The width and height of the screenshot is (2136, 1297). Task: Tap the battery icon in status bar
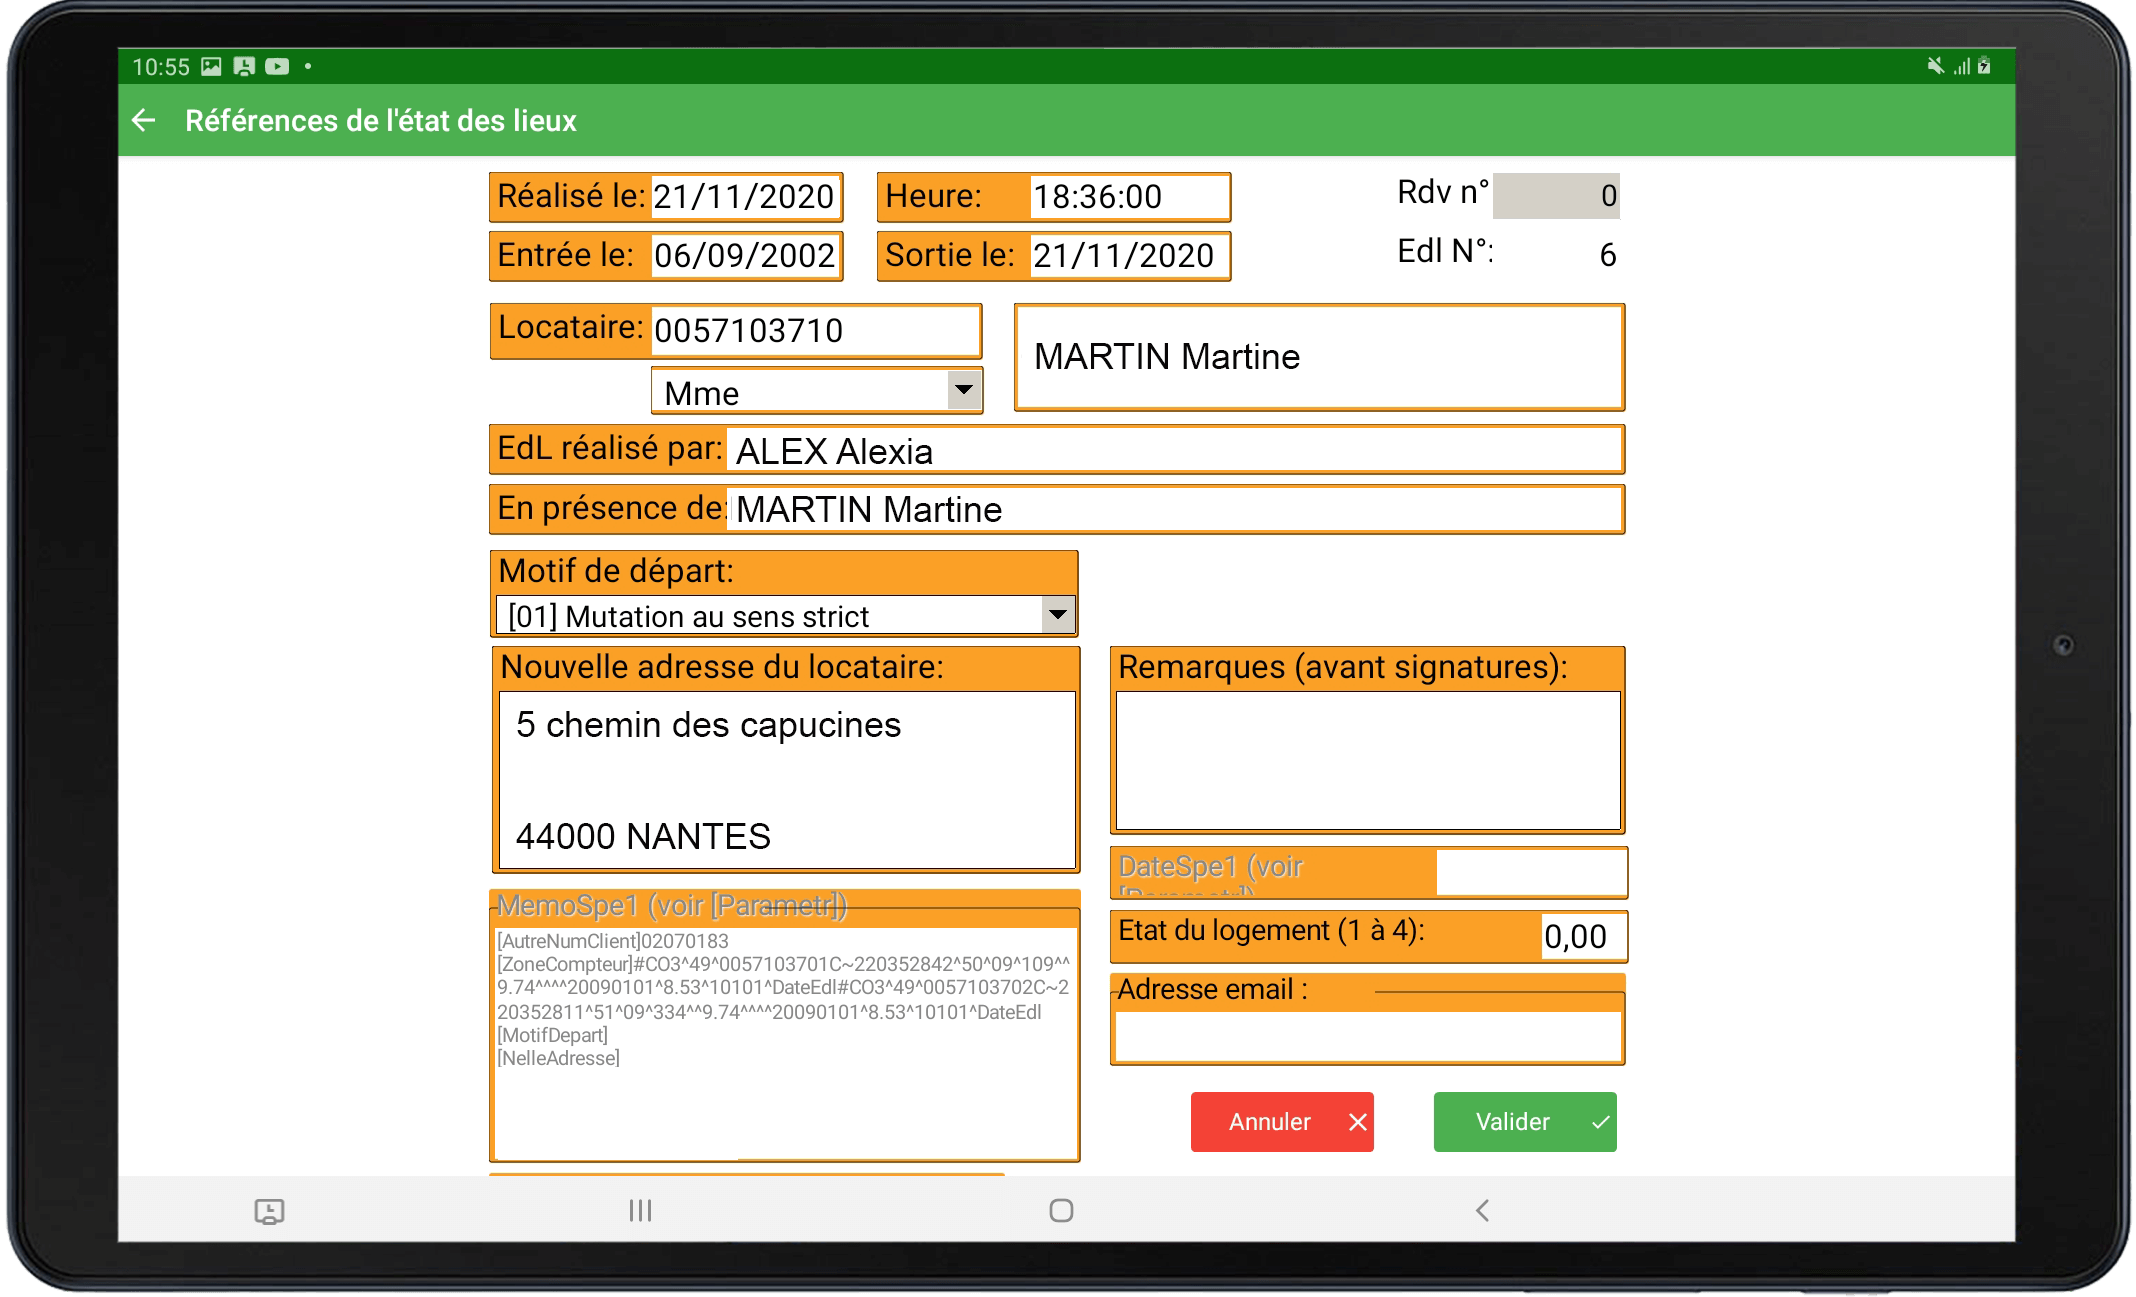tap(1984, 66)
